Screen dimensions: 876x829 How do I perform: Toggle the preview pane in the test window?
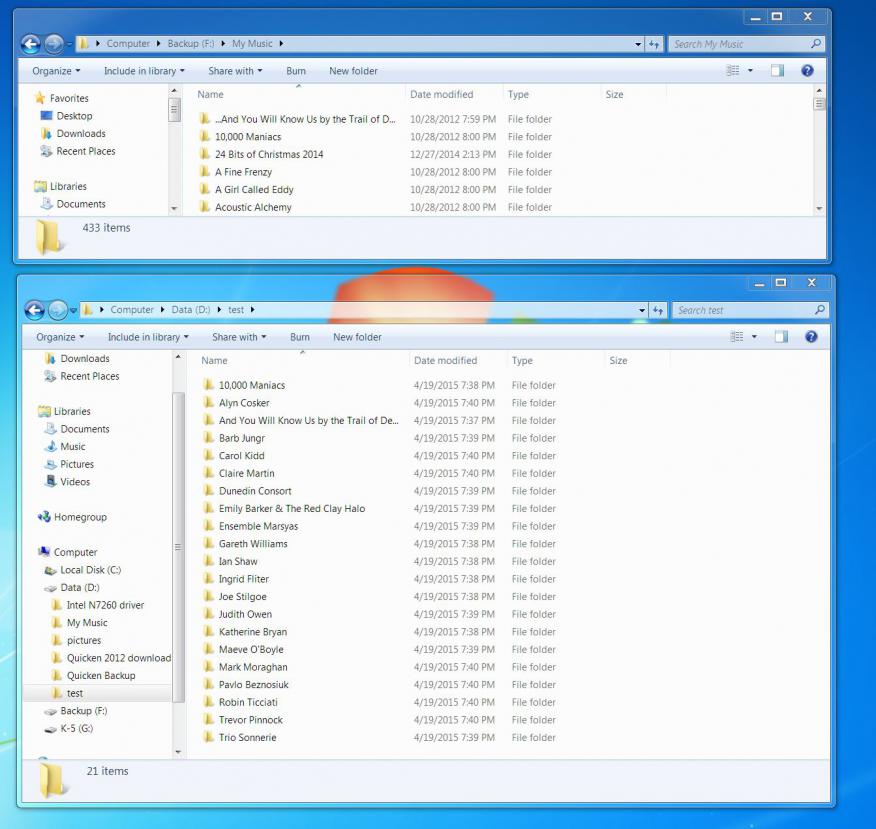point(782,337)
